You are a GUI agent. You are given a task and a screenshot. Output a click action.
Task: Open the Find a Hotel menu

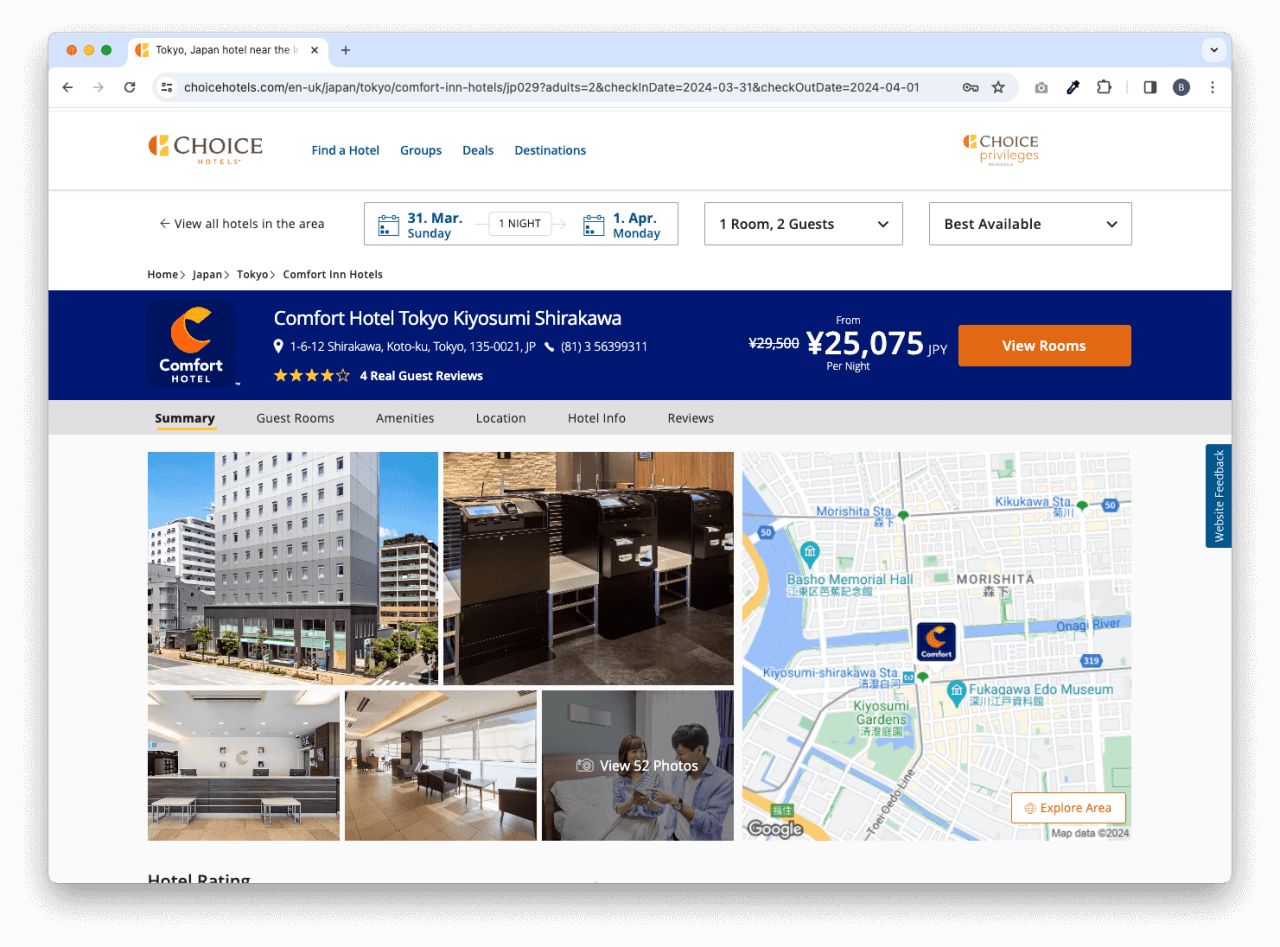coord(345,150)
